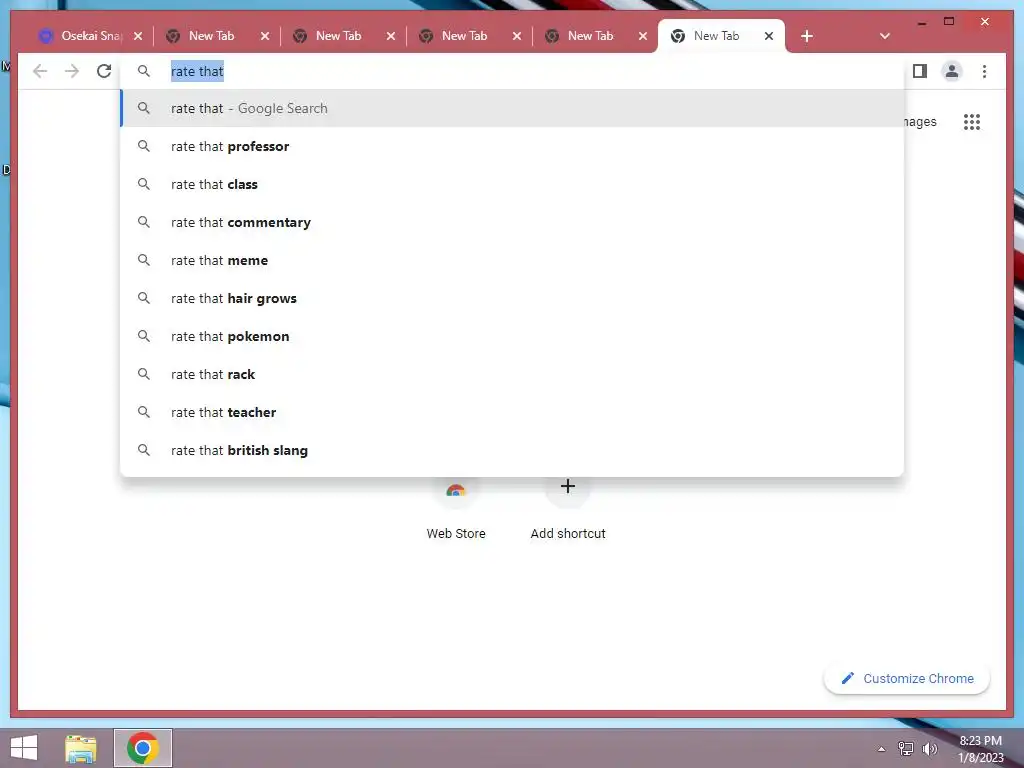
Task: Click the Chrome taskbar icon
Action: pos(143,748)
